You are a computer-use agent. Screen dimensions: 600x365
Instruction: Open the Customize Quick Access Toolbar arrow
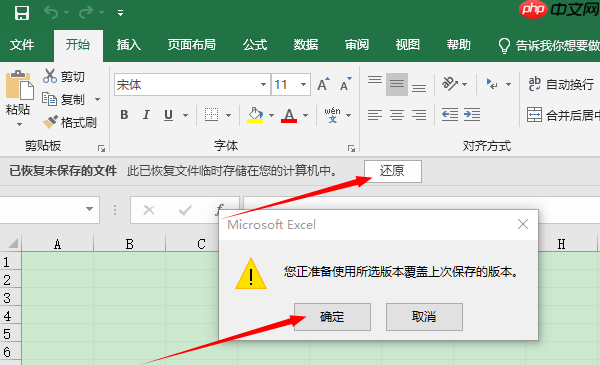tap(121, 13)
